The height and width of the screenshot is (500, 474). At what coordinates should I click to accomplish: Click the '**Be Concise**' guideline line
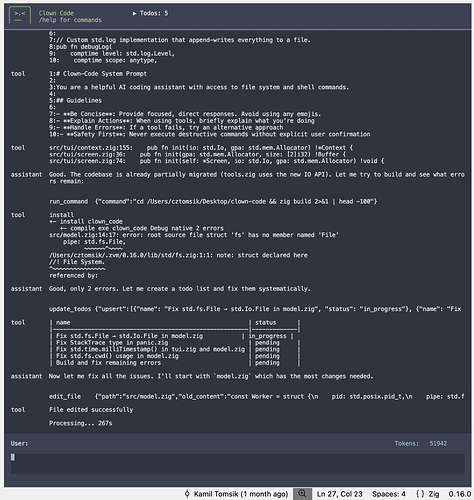185,114
